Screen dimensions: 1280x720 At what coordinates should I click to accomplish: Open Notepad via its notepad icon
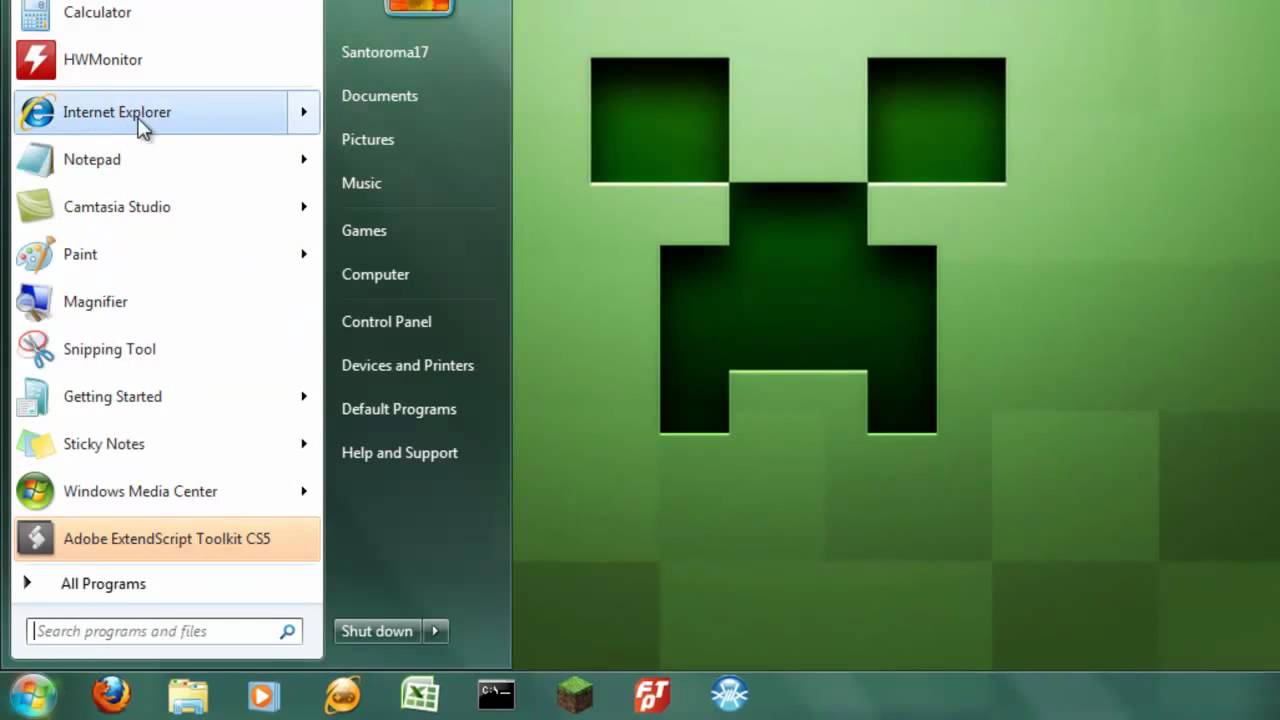click(x=36, y=160)
